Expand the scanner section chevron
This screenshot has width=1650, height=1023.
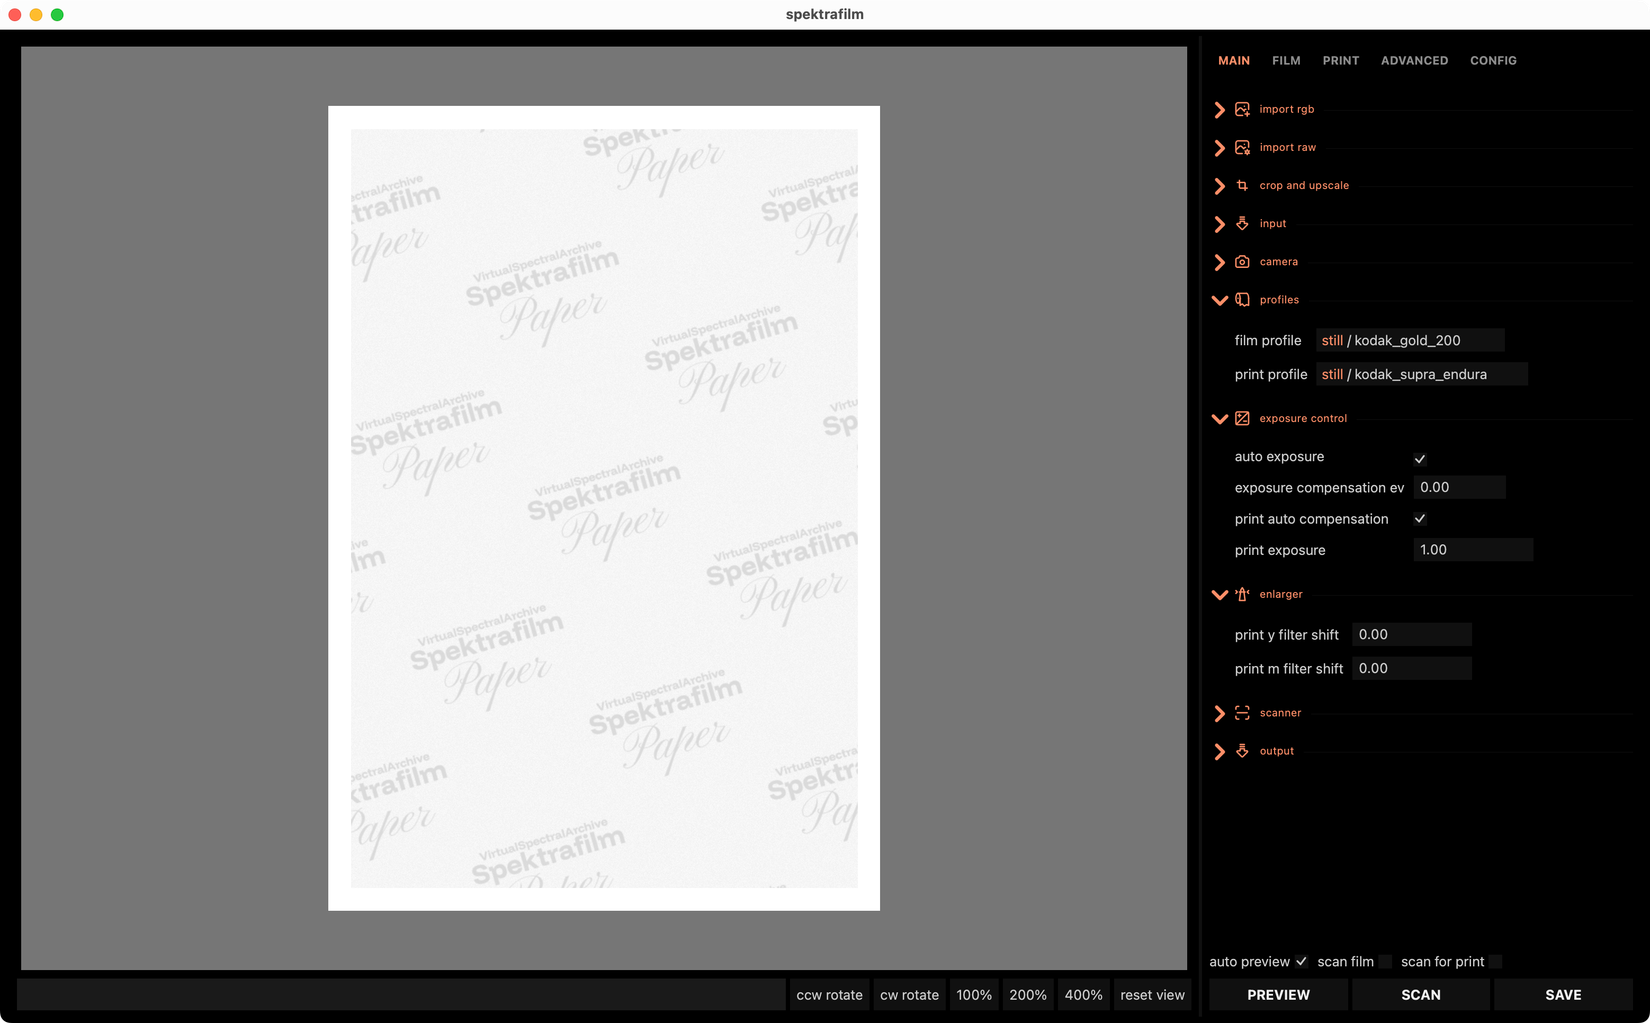coord(1219,714)
